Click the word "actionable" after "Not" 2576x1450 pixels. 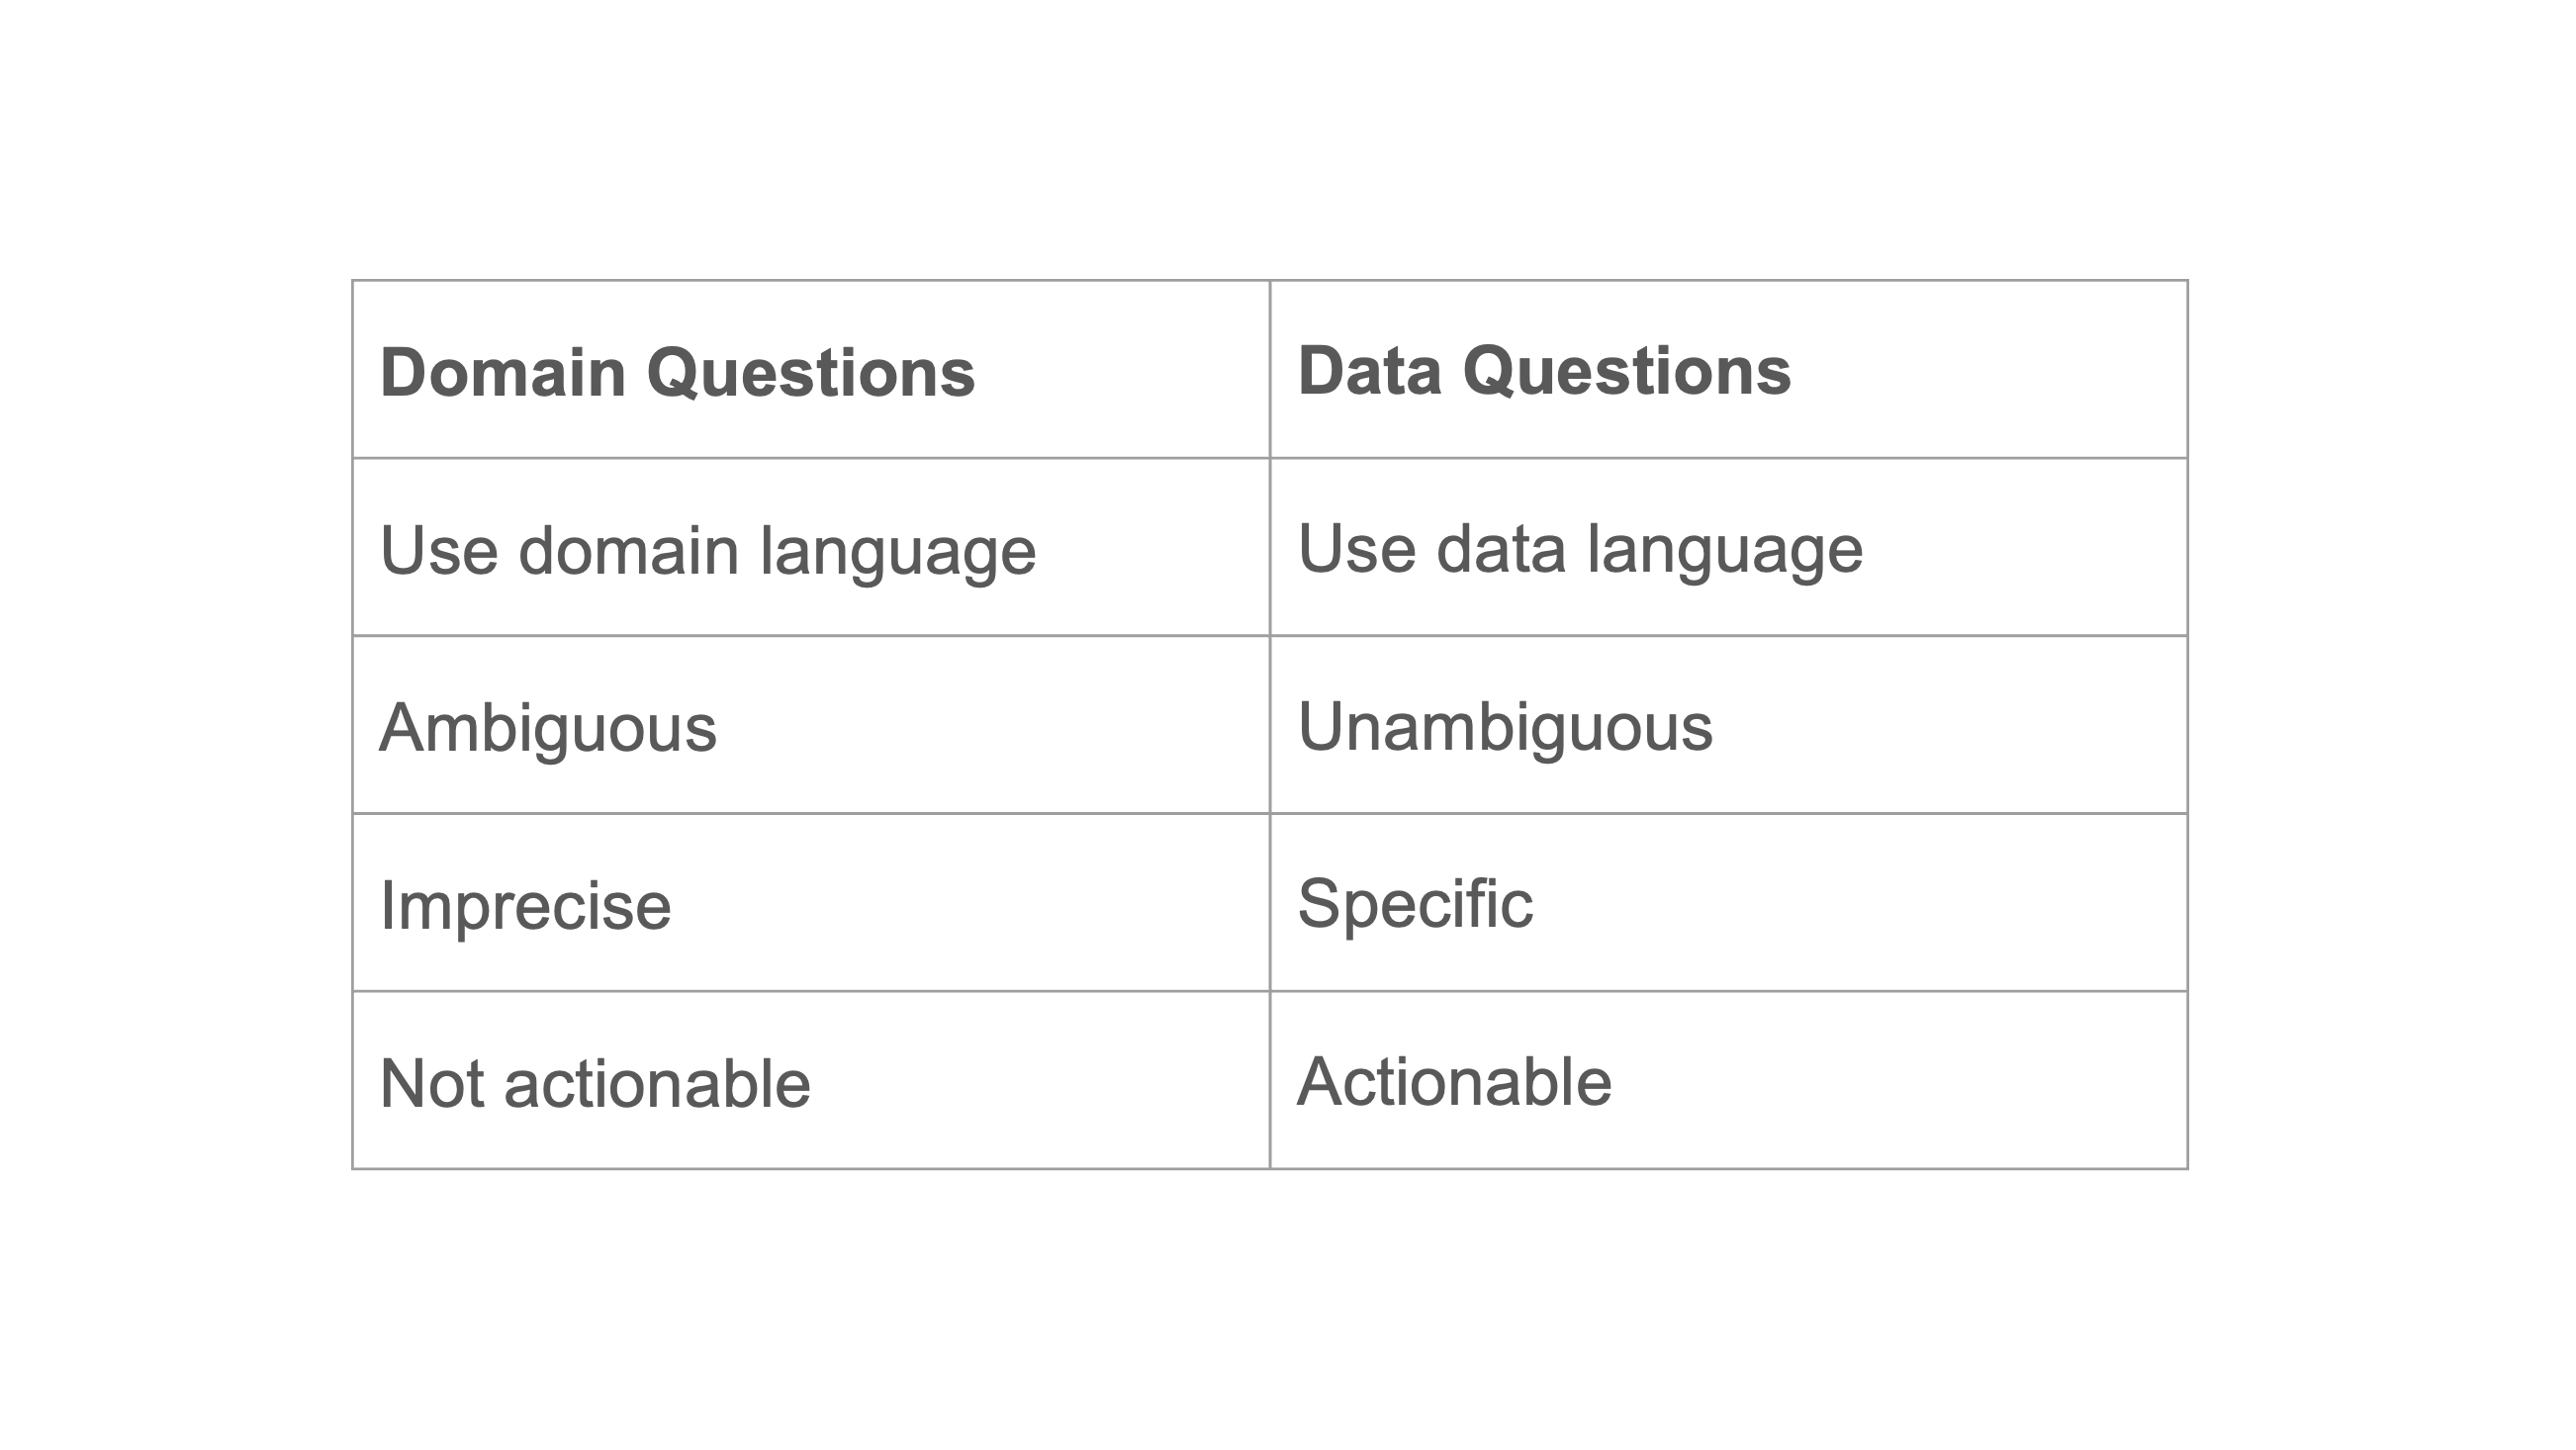(657, 1084)
